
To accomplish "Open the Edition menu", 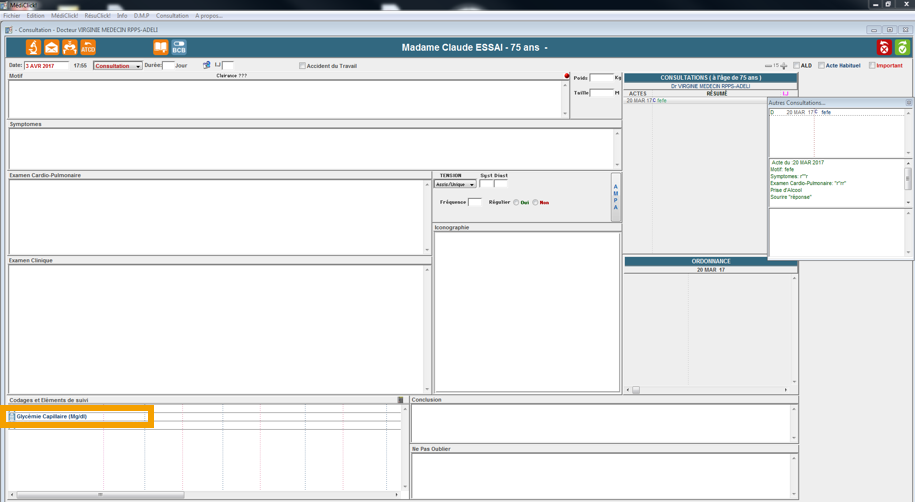I will [x=35, y=16].
